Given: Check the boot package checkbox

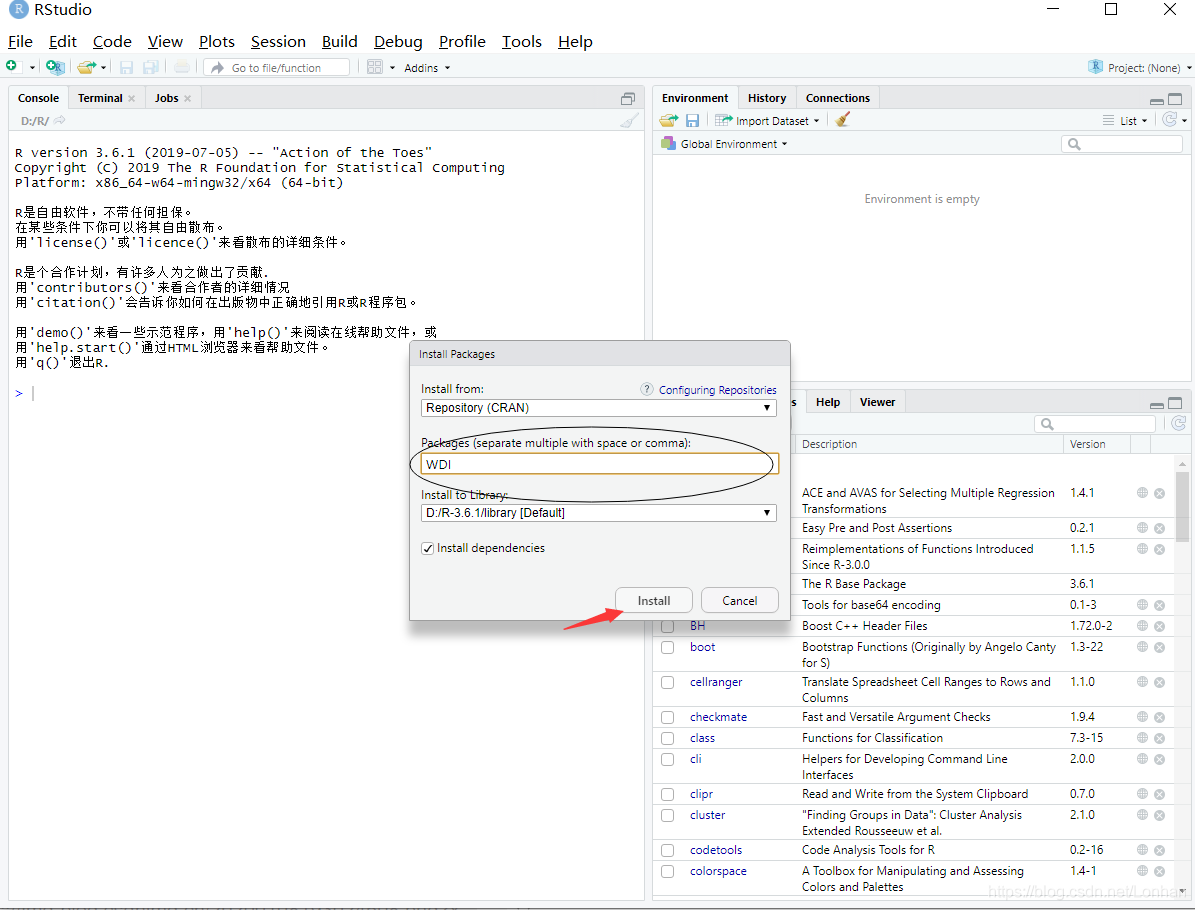Looking at the screenshot, I should point(668,647).
